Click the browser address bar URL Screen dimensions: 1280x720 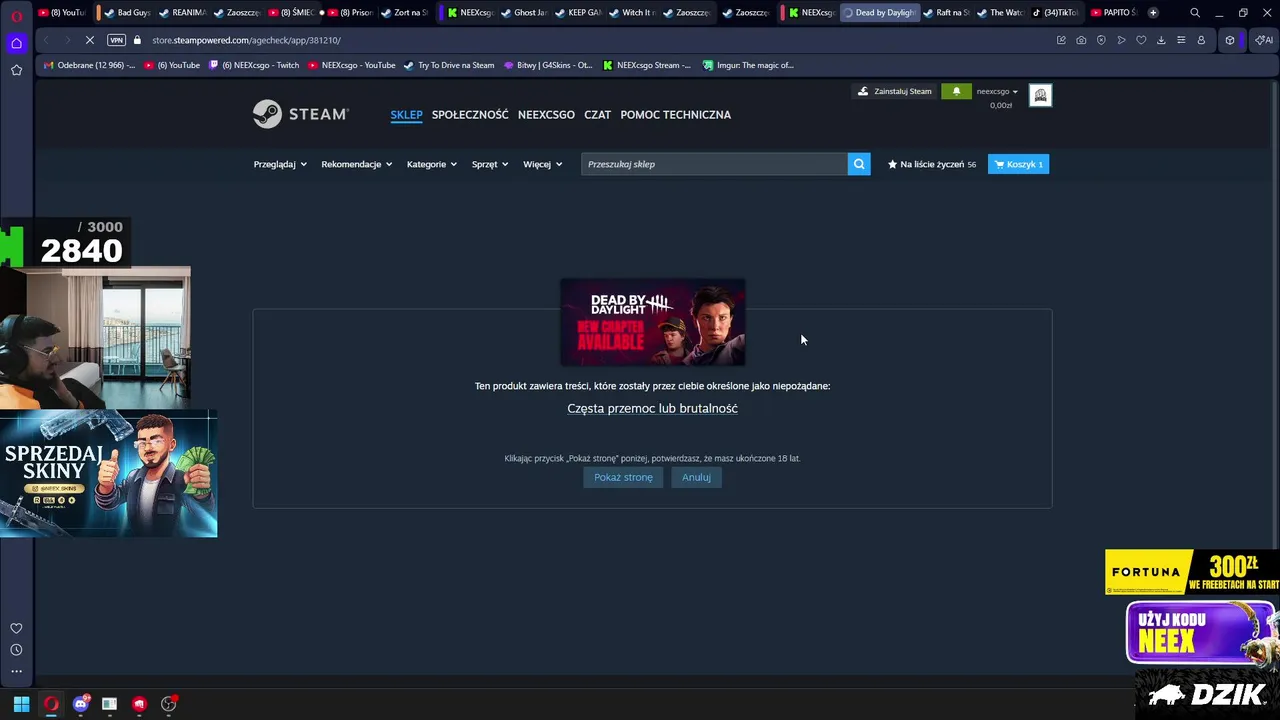246,40
